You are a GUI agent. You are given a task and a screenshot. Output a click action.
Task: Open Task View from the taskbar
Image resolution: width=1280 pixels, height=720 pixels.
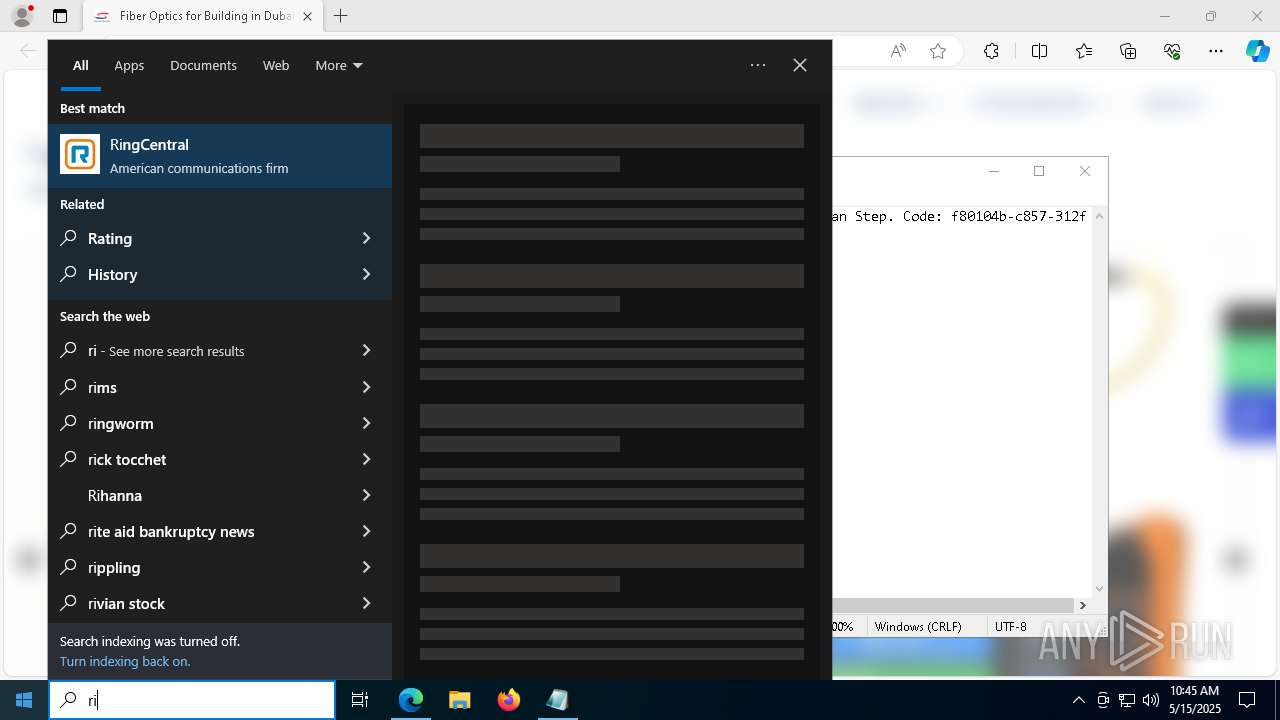tap(360, 700)
